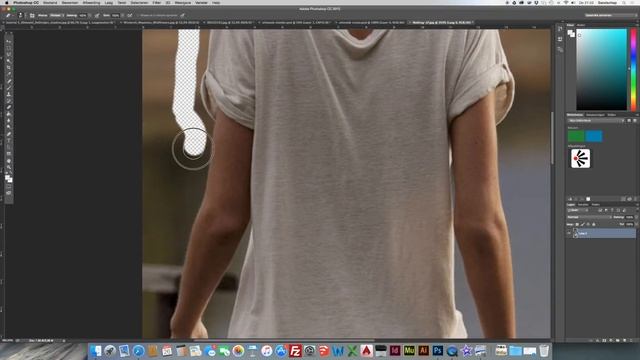This screenshot has height=360, width=640.
Task: Switch to the Stalen tab next to Kleur
Action: click(581, 25)
